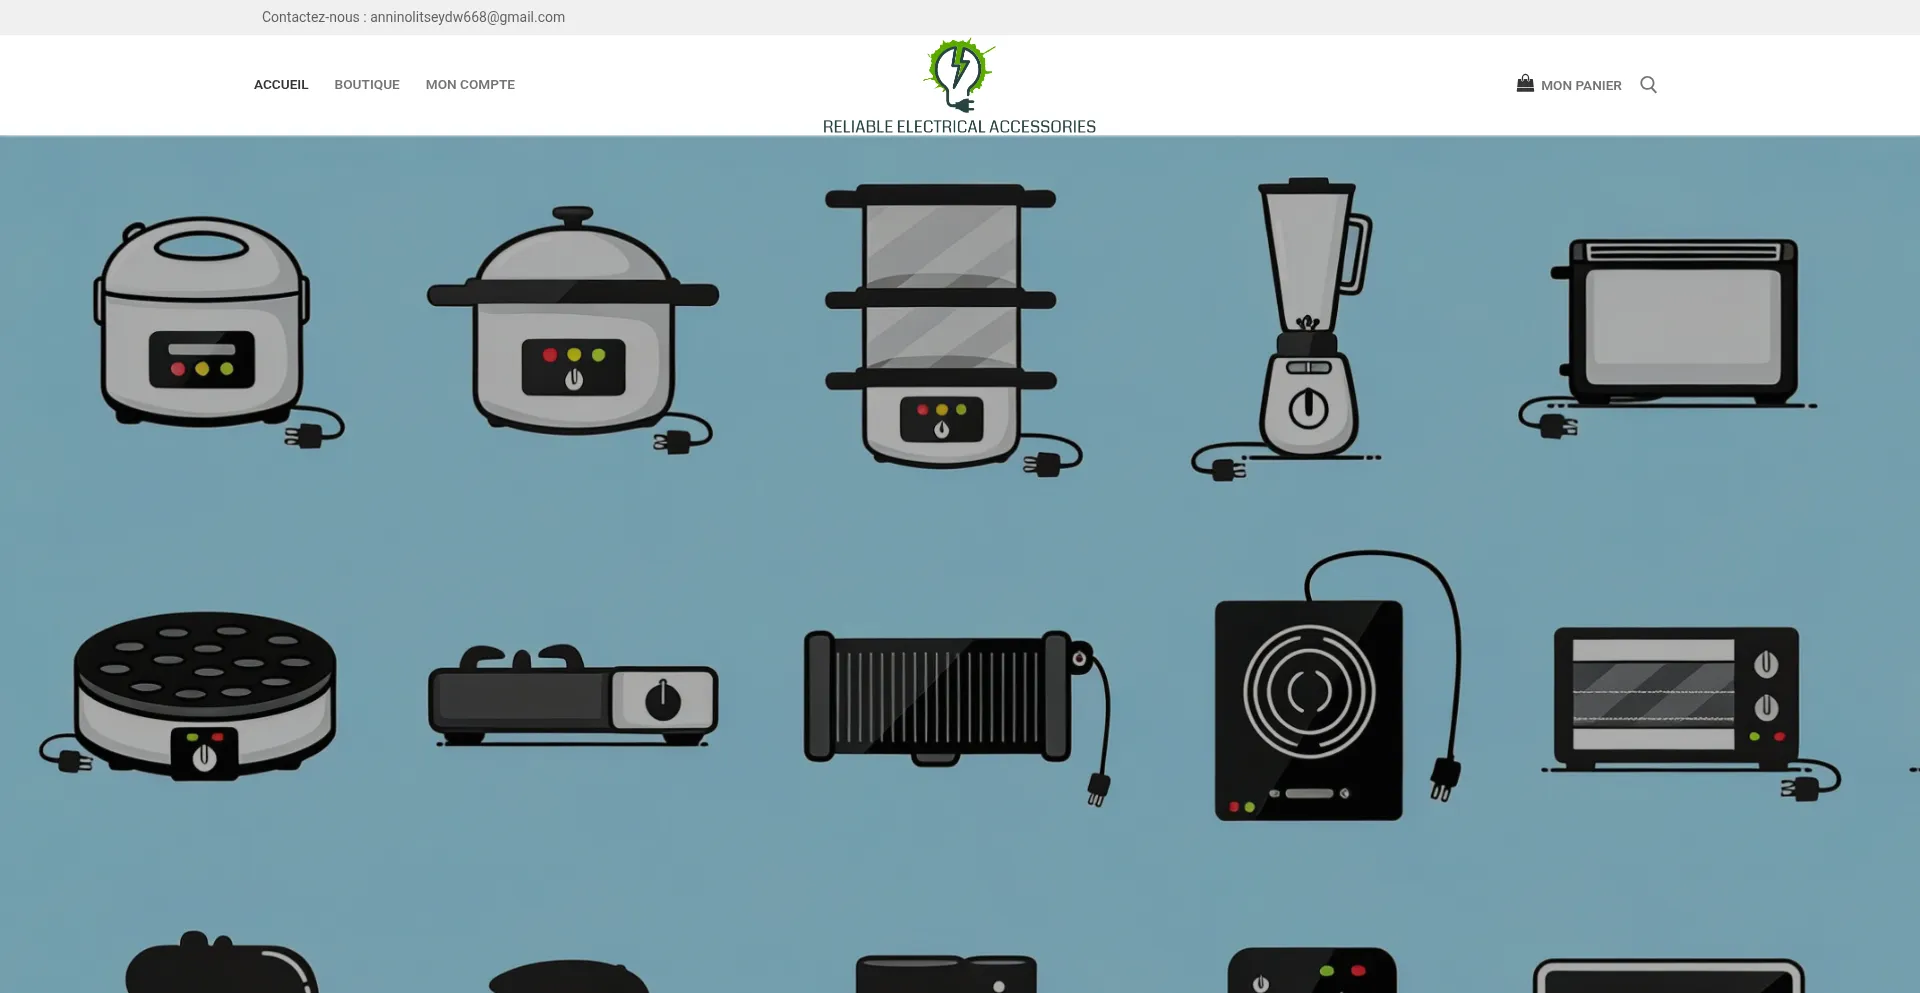Screen dimensions: 1920x993
Task: Click the electric grill illustration
Action: point(958,718)
